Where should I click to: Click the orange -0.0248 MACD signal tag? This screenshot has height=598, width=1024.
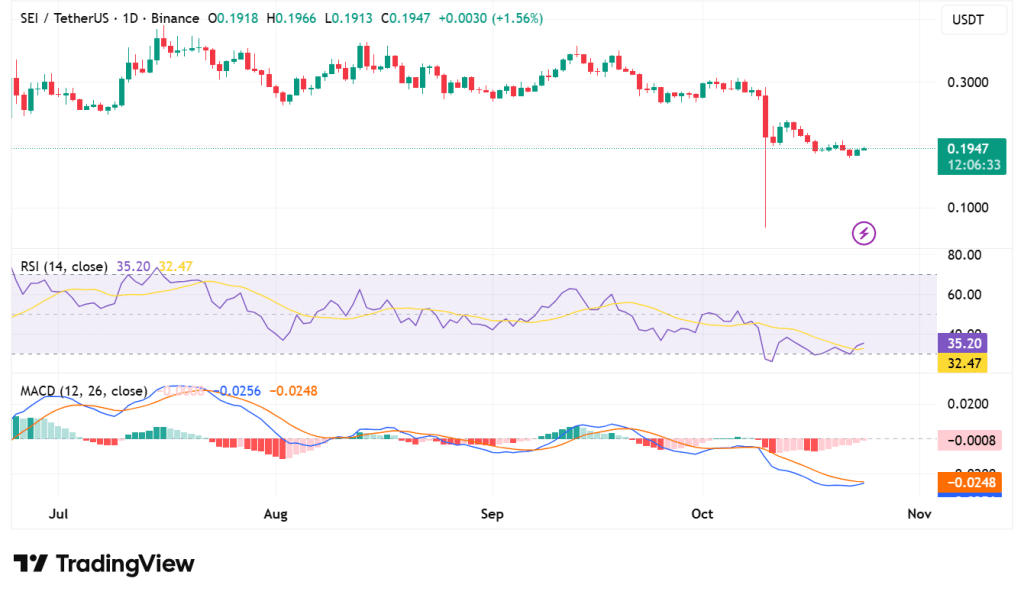(x=964, y=484)
